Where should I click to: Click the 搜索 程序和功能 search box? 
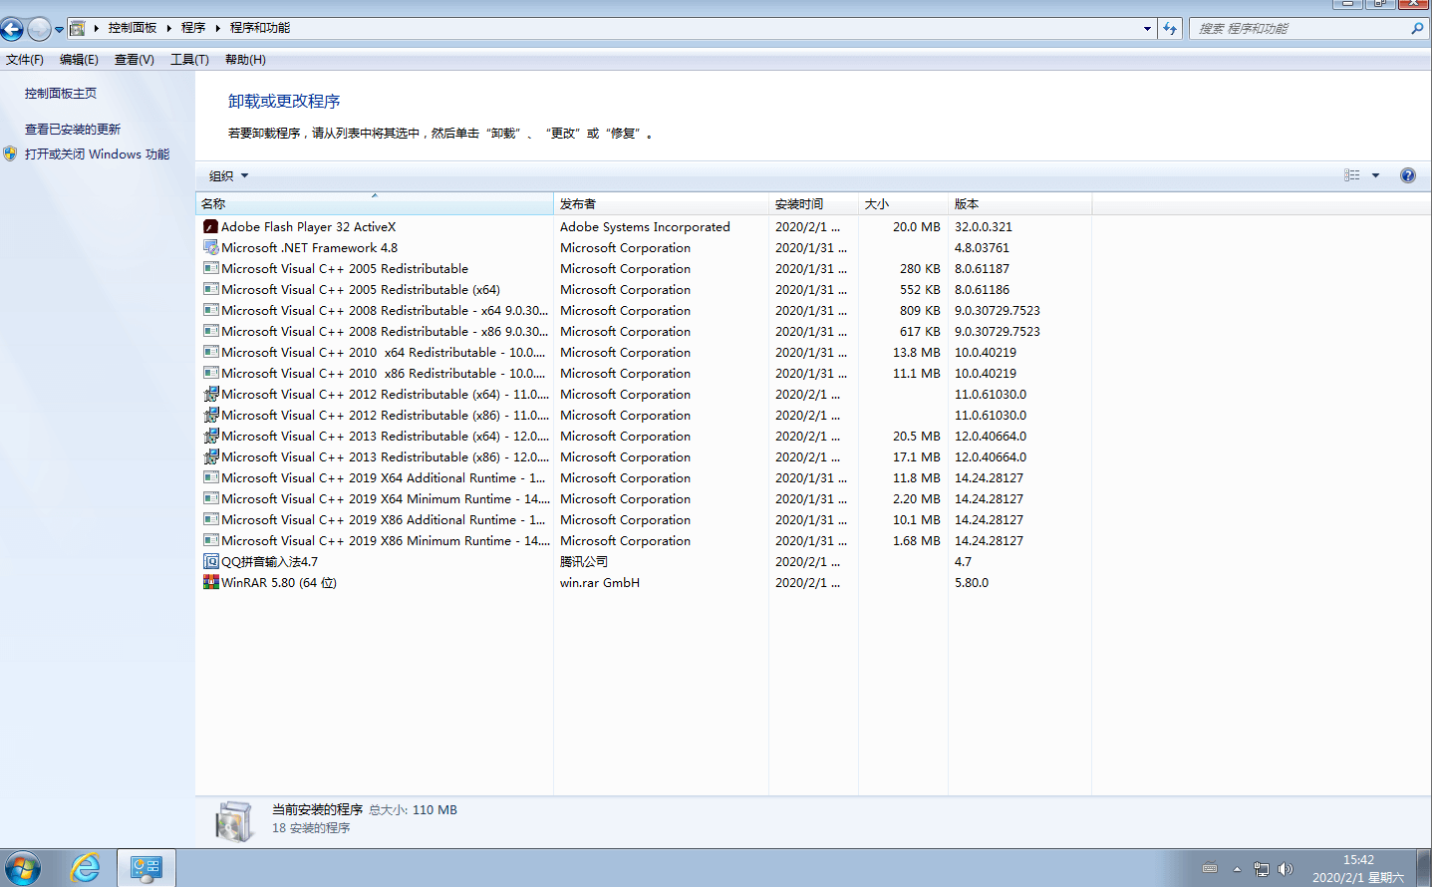tap(1300, 29)
